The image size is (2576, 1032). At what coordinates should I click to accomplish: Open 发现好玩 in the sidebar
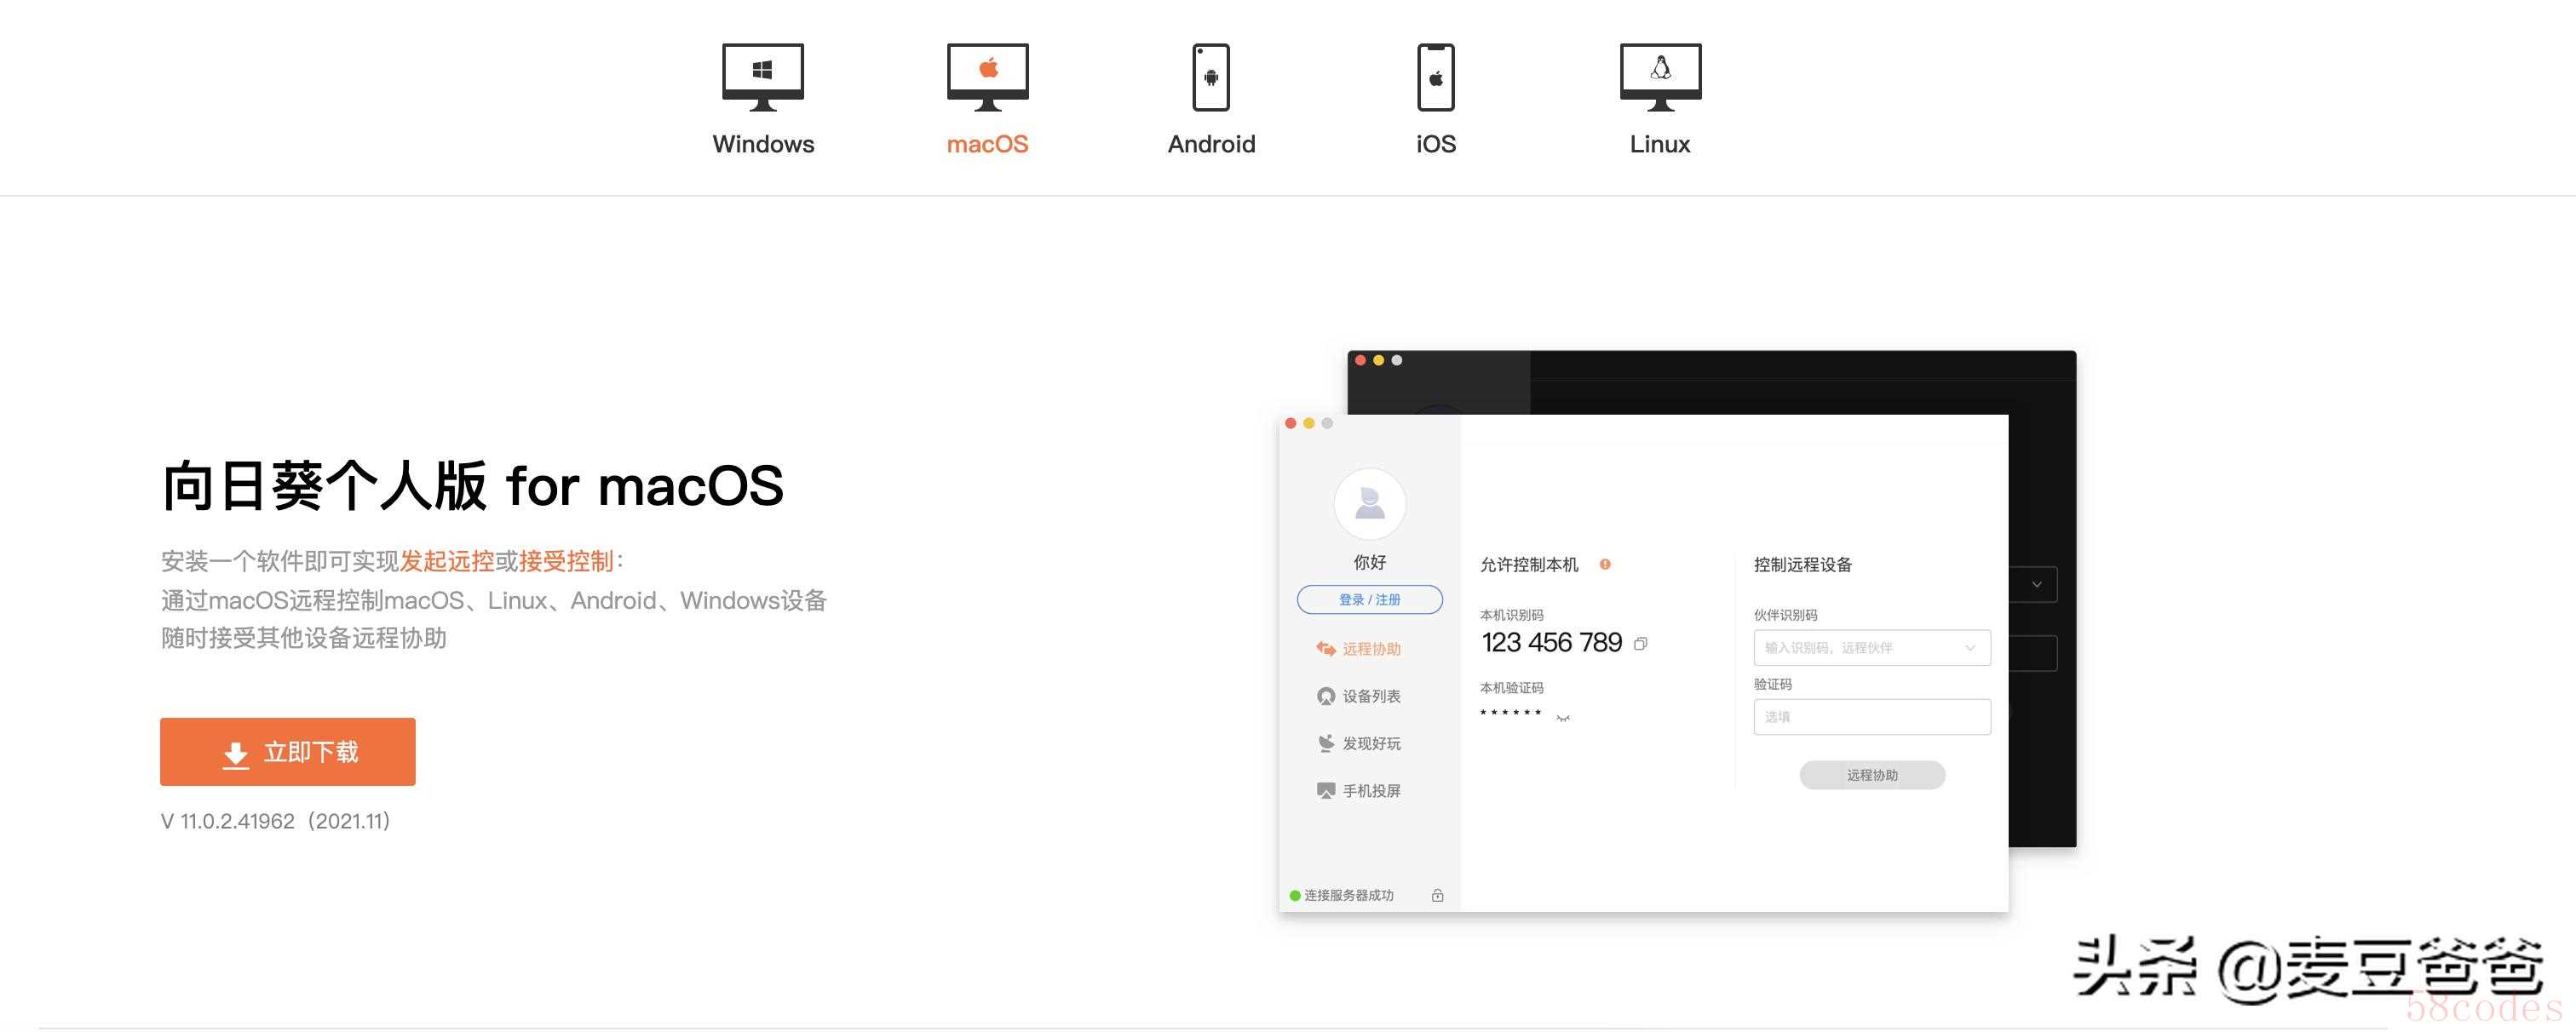pos(1358,743)
